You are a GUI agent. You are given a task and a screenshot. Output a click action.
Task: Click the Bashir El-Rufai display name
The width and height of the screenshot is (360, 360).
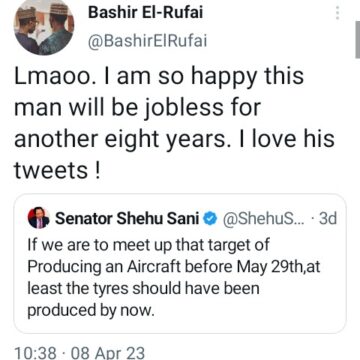pyautogui.click(x=145, y=13)
